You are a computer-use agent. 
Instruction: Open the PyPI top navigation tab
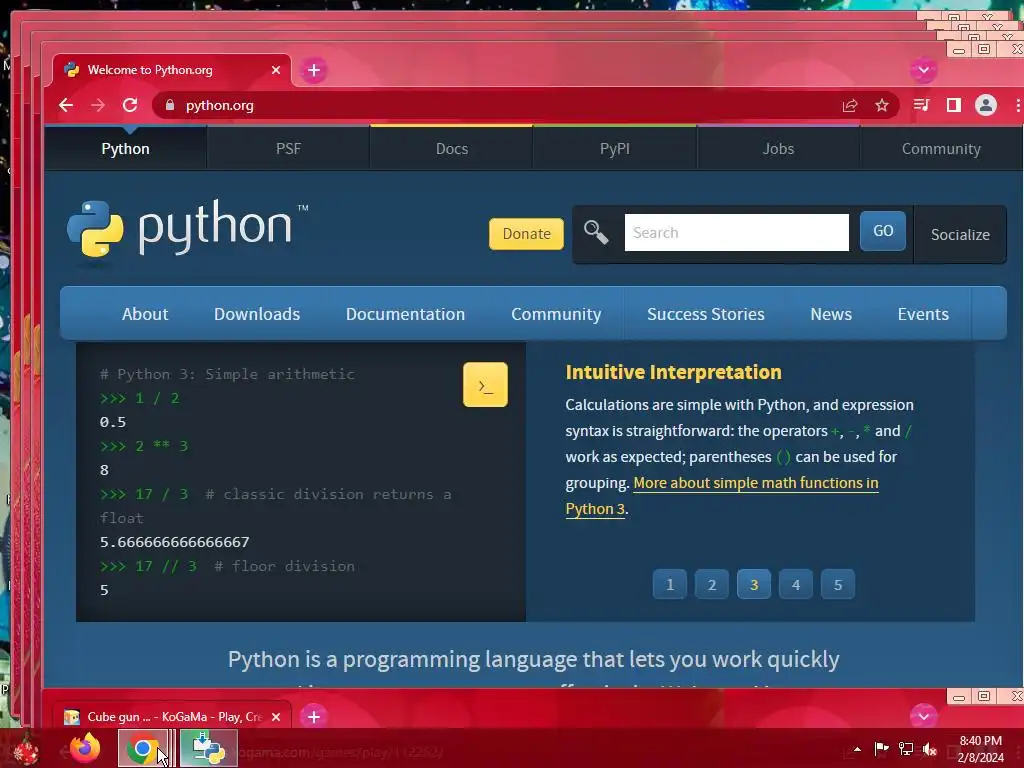tap(615, 149)
